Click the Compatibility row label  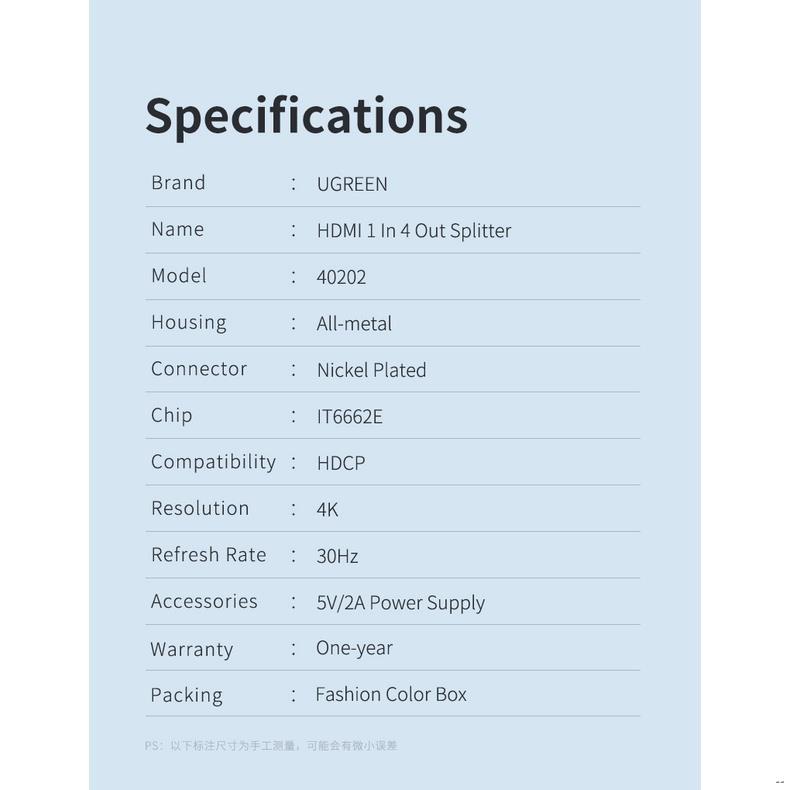(x=213, y=462)
